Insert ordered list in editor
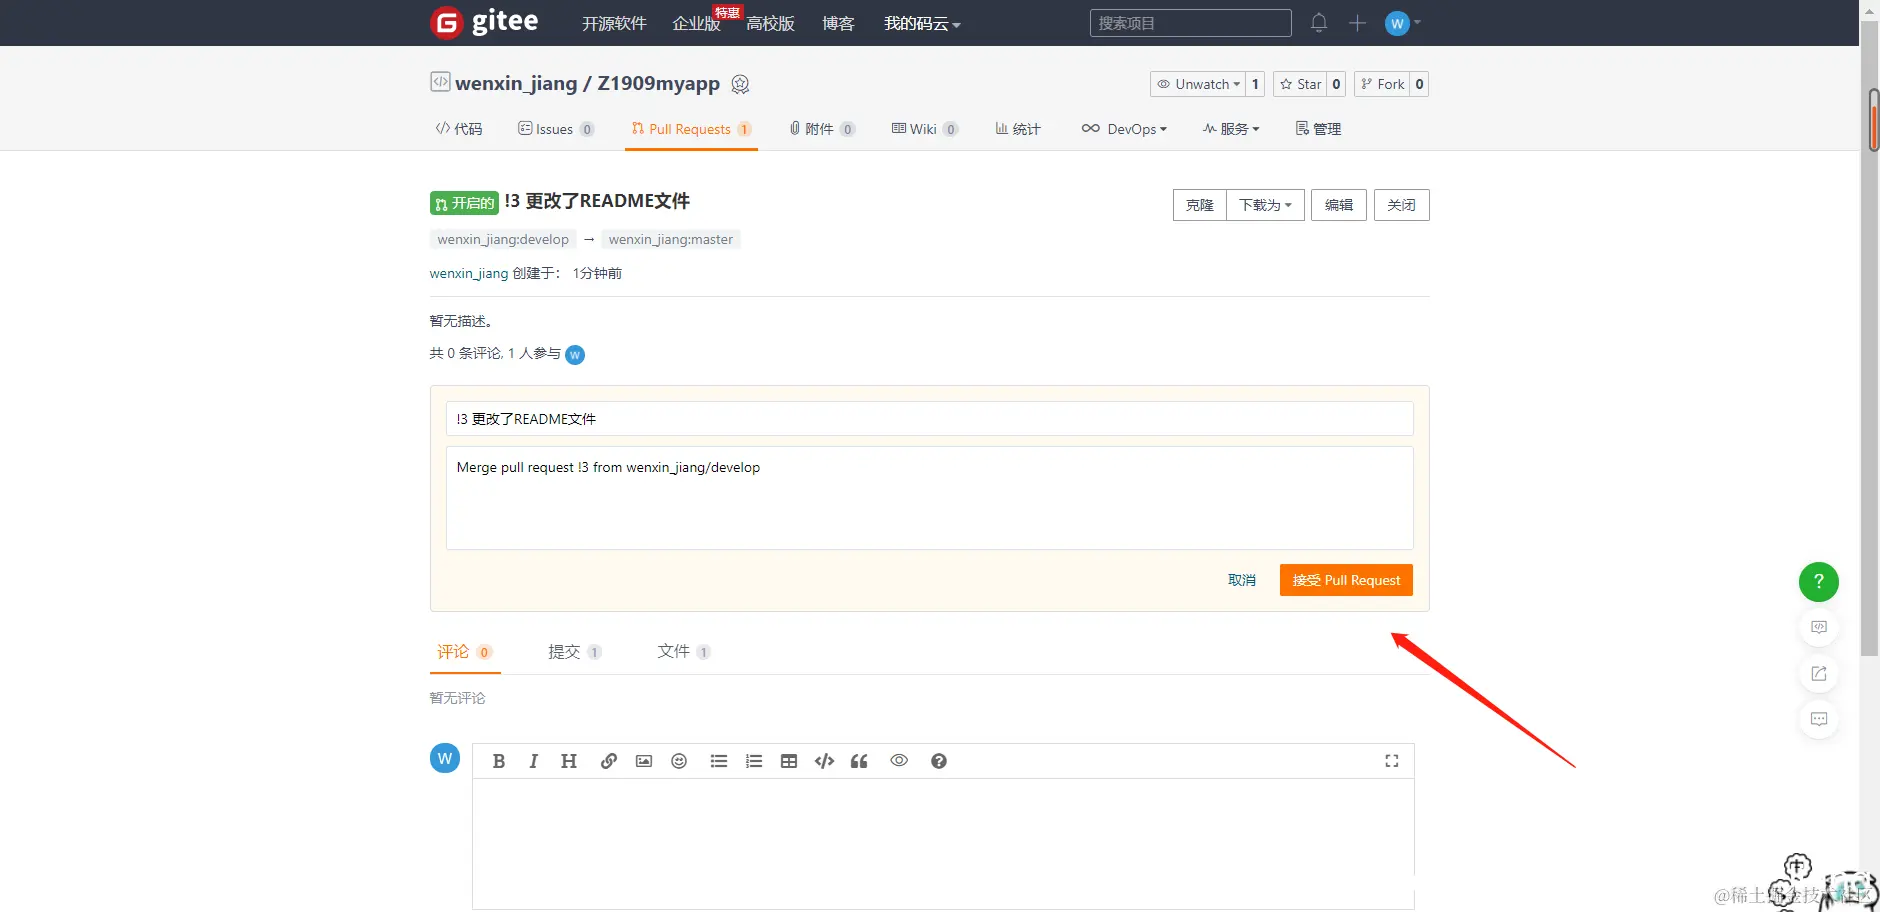The width and height of the screenshot is (1880, 912). pyautogui.click(x=754, y=761)
